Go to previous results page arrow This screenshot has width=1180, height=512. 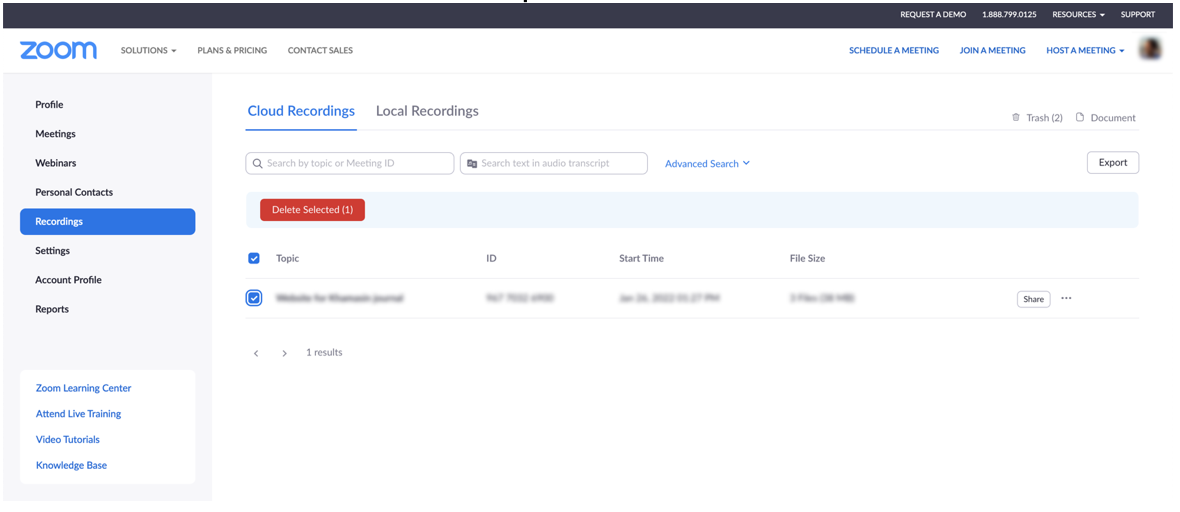tap(256, 353)
